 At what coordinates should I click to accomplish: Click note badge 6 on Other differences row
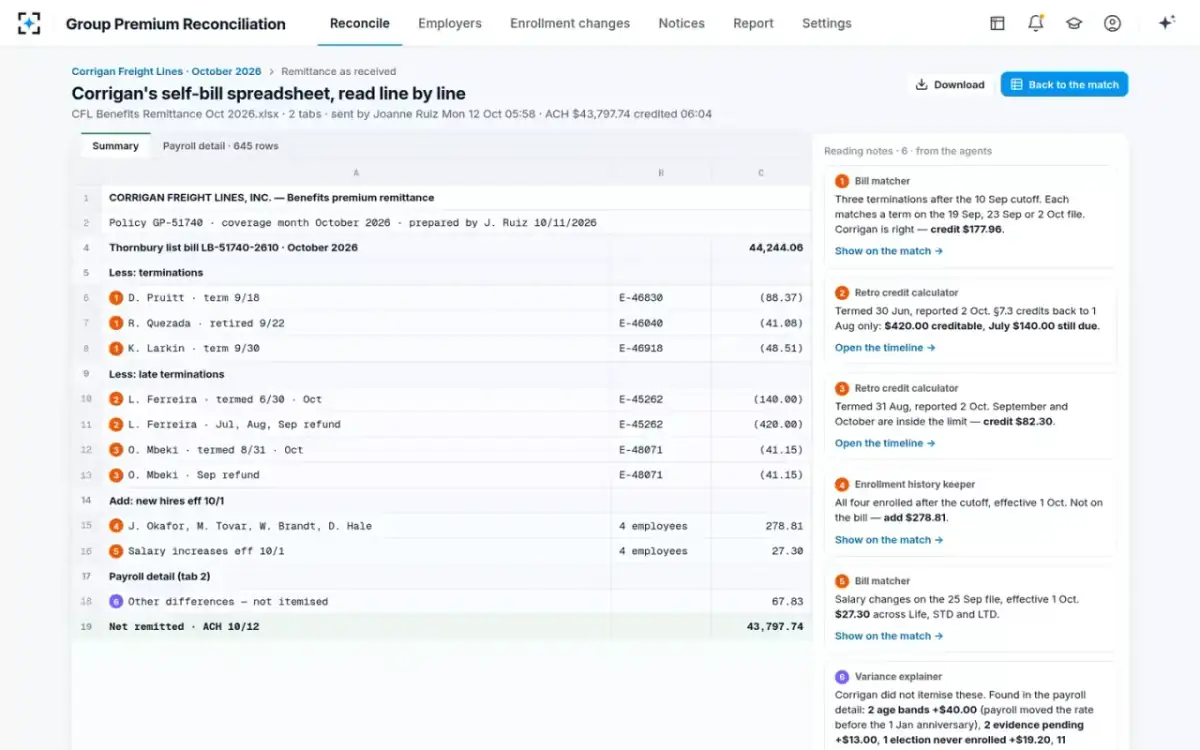pyautogui.click(x=116, y=602)
